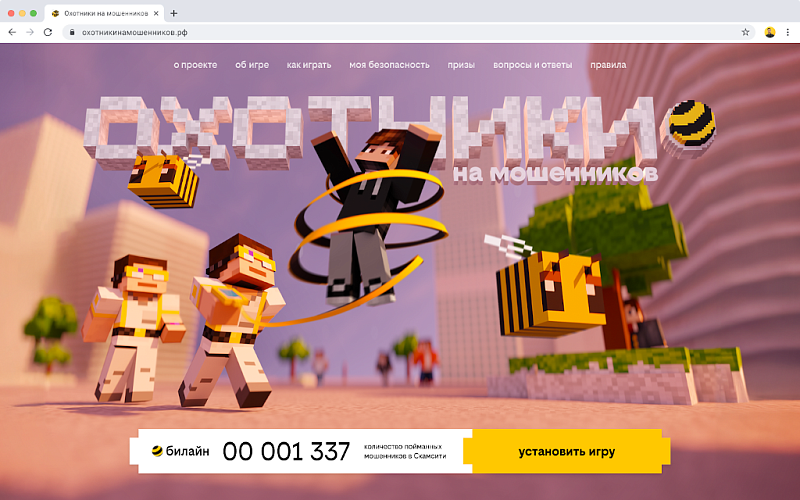This screenshot has width=800, height=500.
Task: Open the «о проекте» menu item
Action: point(194,65)
